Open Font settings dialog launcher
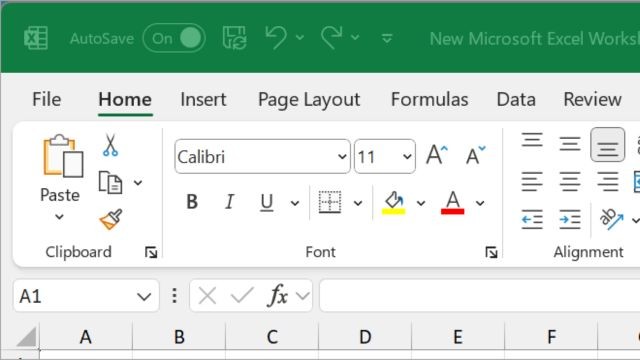Viewport: 640px width, 360px height. click(491, 253)
